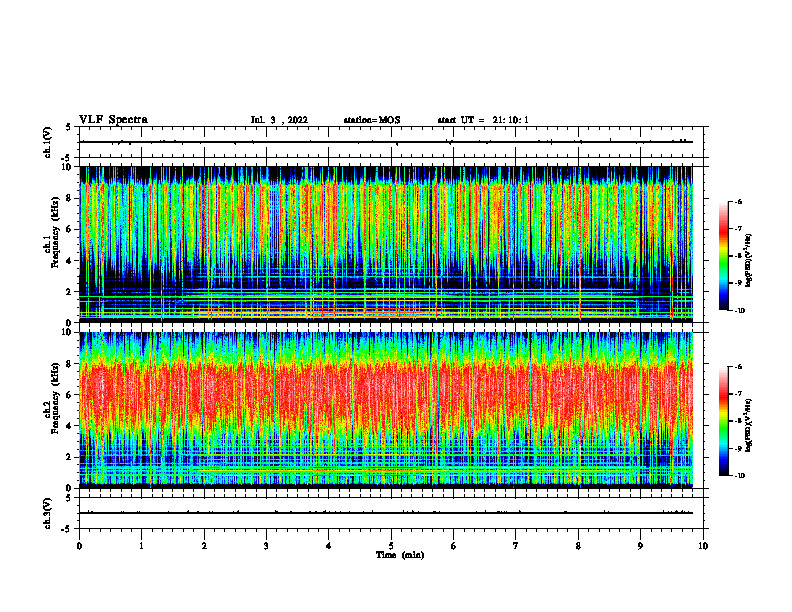Screen dimensions: 792x612
Task: Click the ch.1 spectrogram panel
Action: pos(386,244)
